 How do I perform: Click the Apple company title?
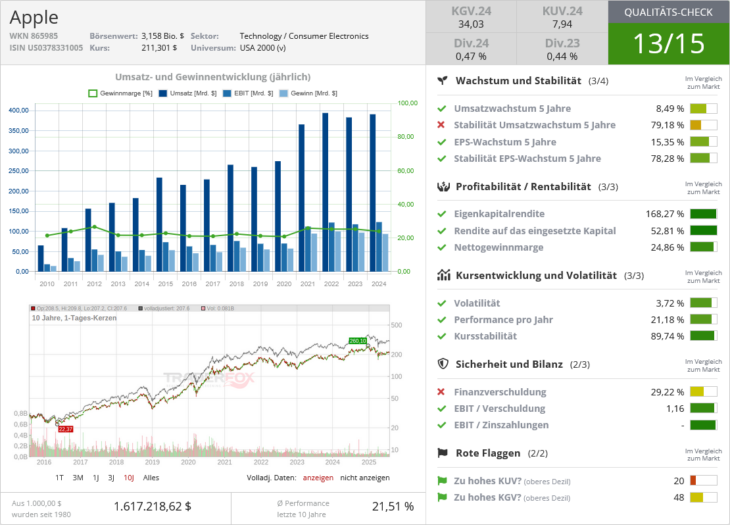point(34,17)
